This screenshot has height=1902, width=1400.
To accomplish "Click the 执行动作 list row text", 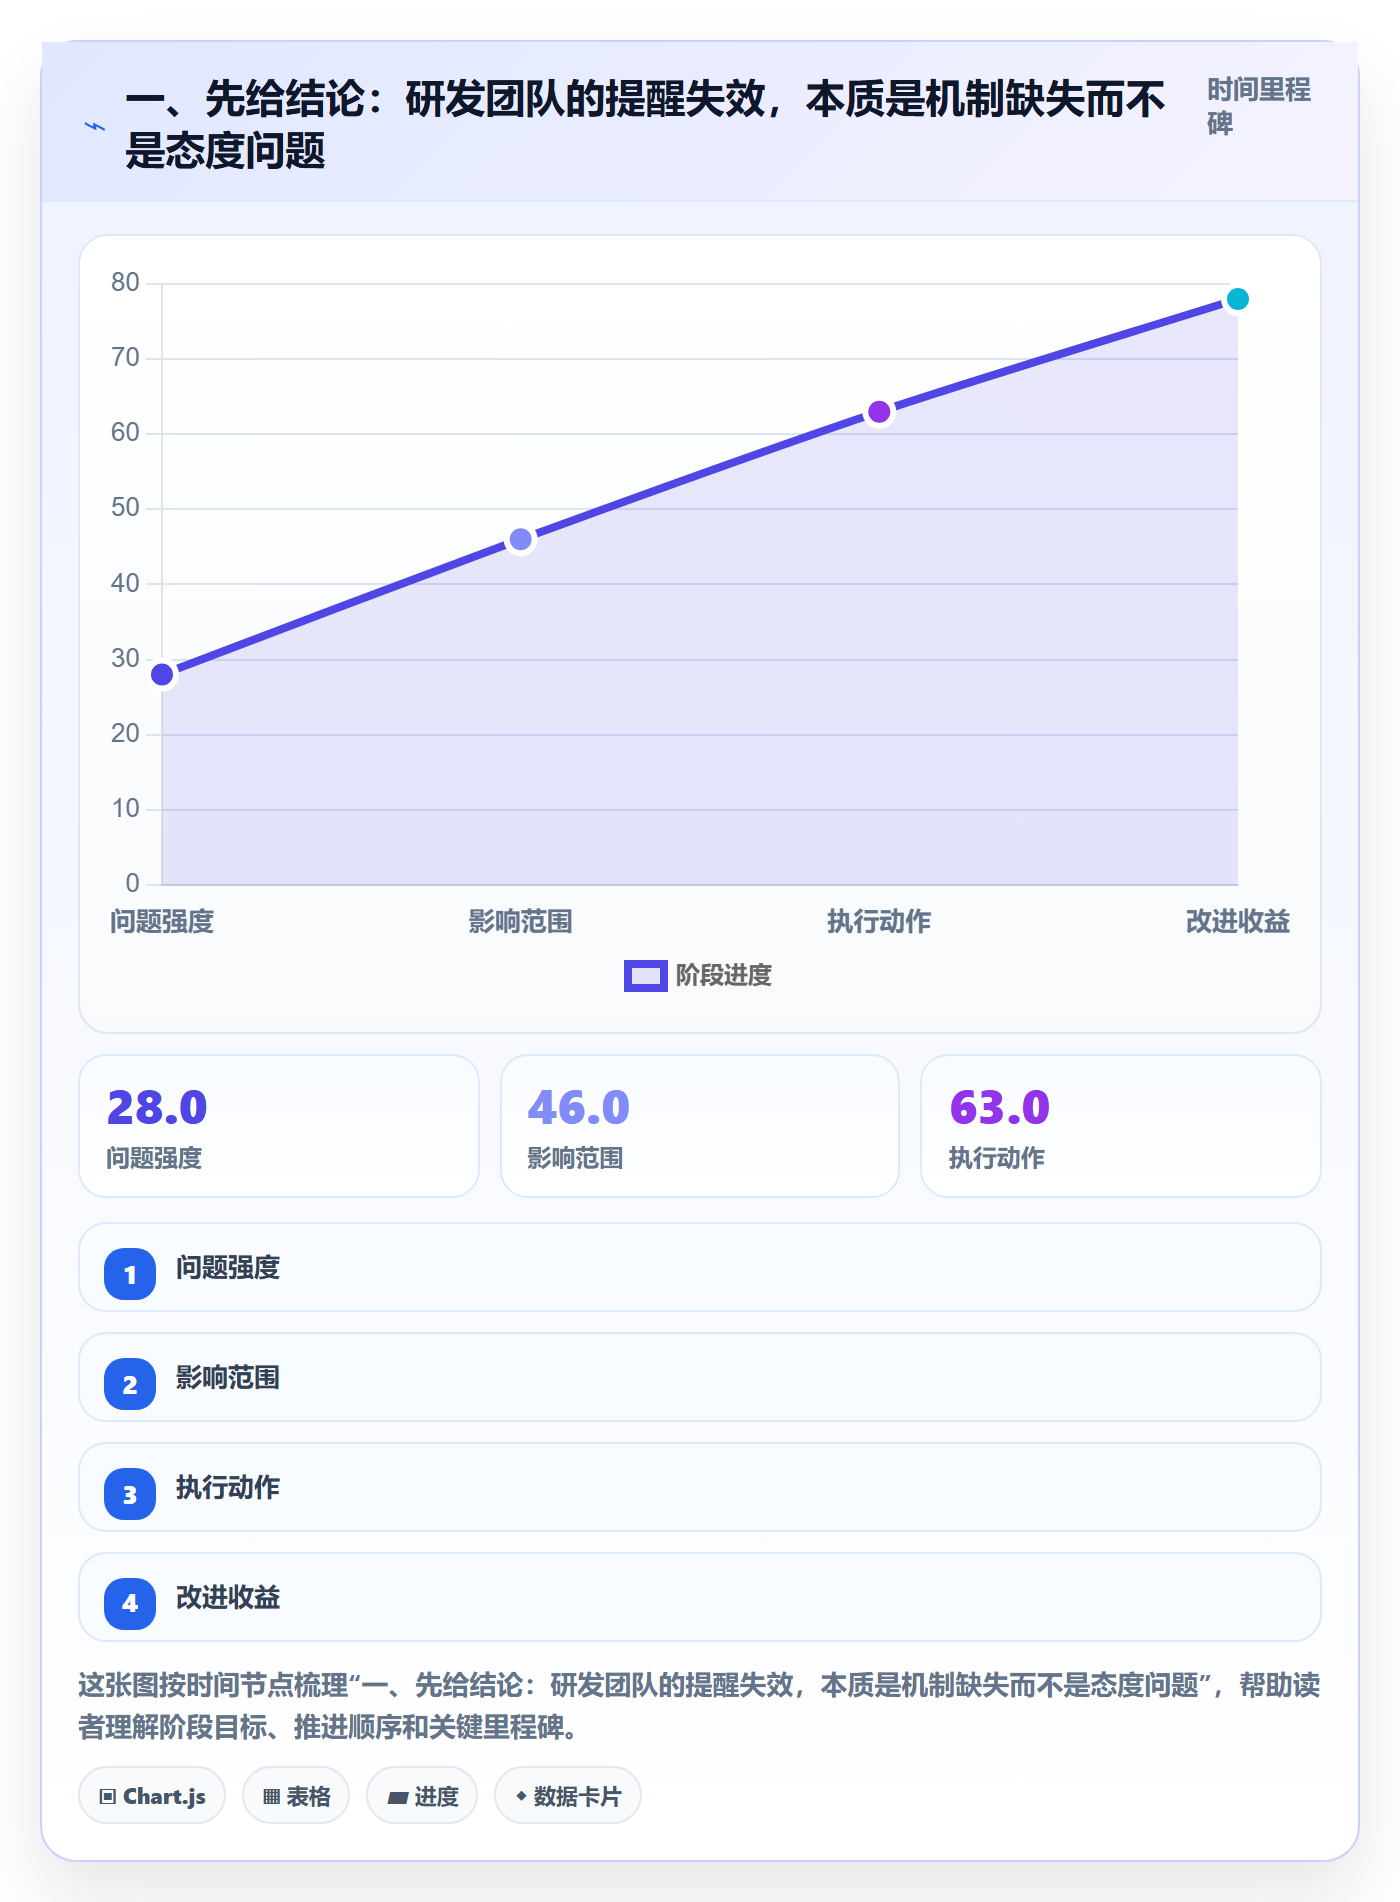I will [228, 1488].
